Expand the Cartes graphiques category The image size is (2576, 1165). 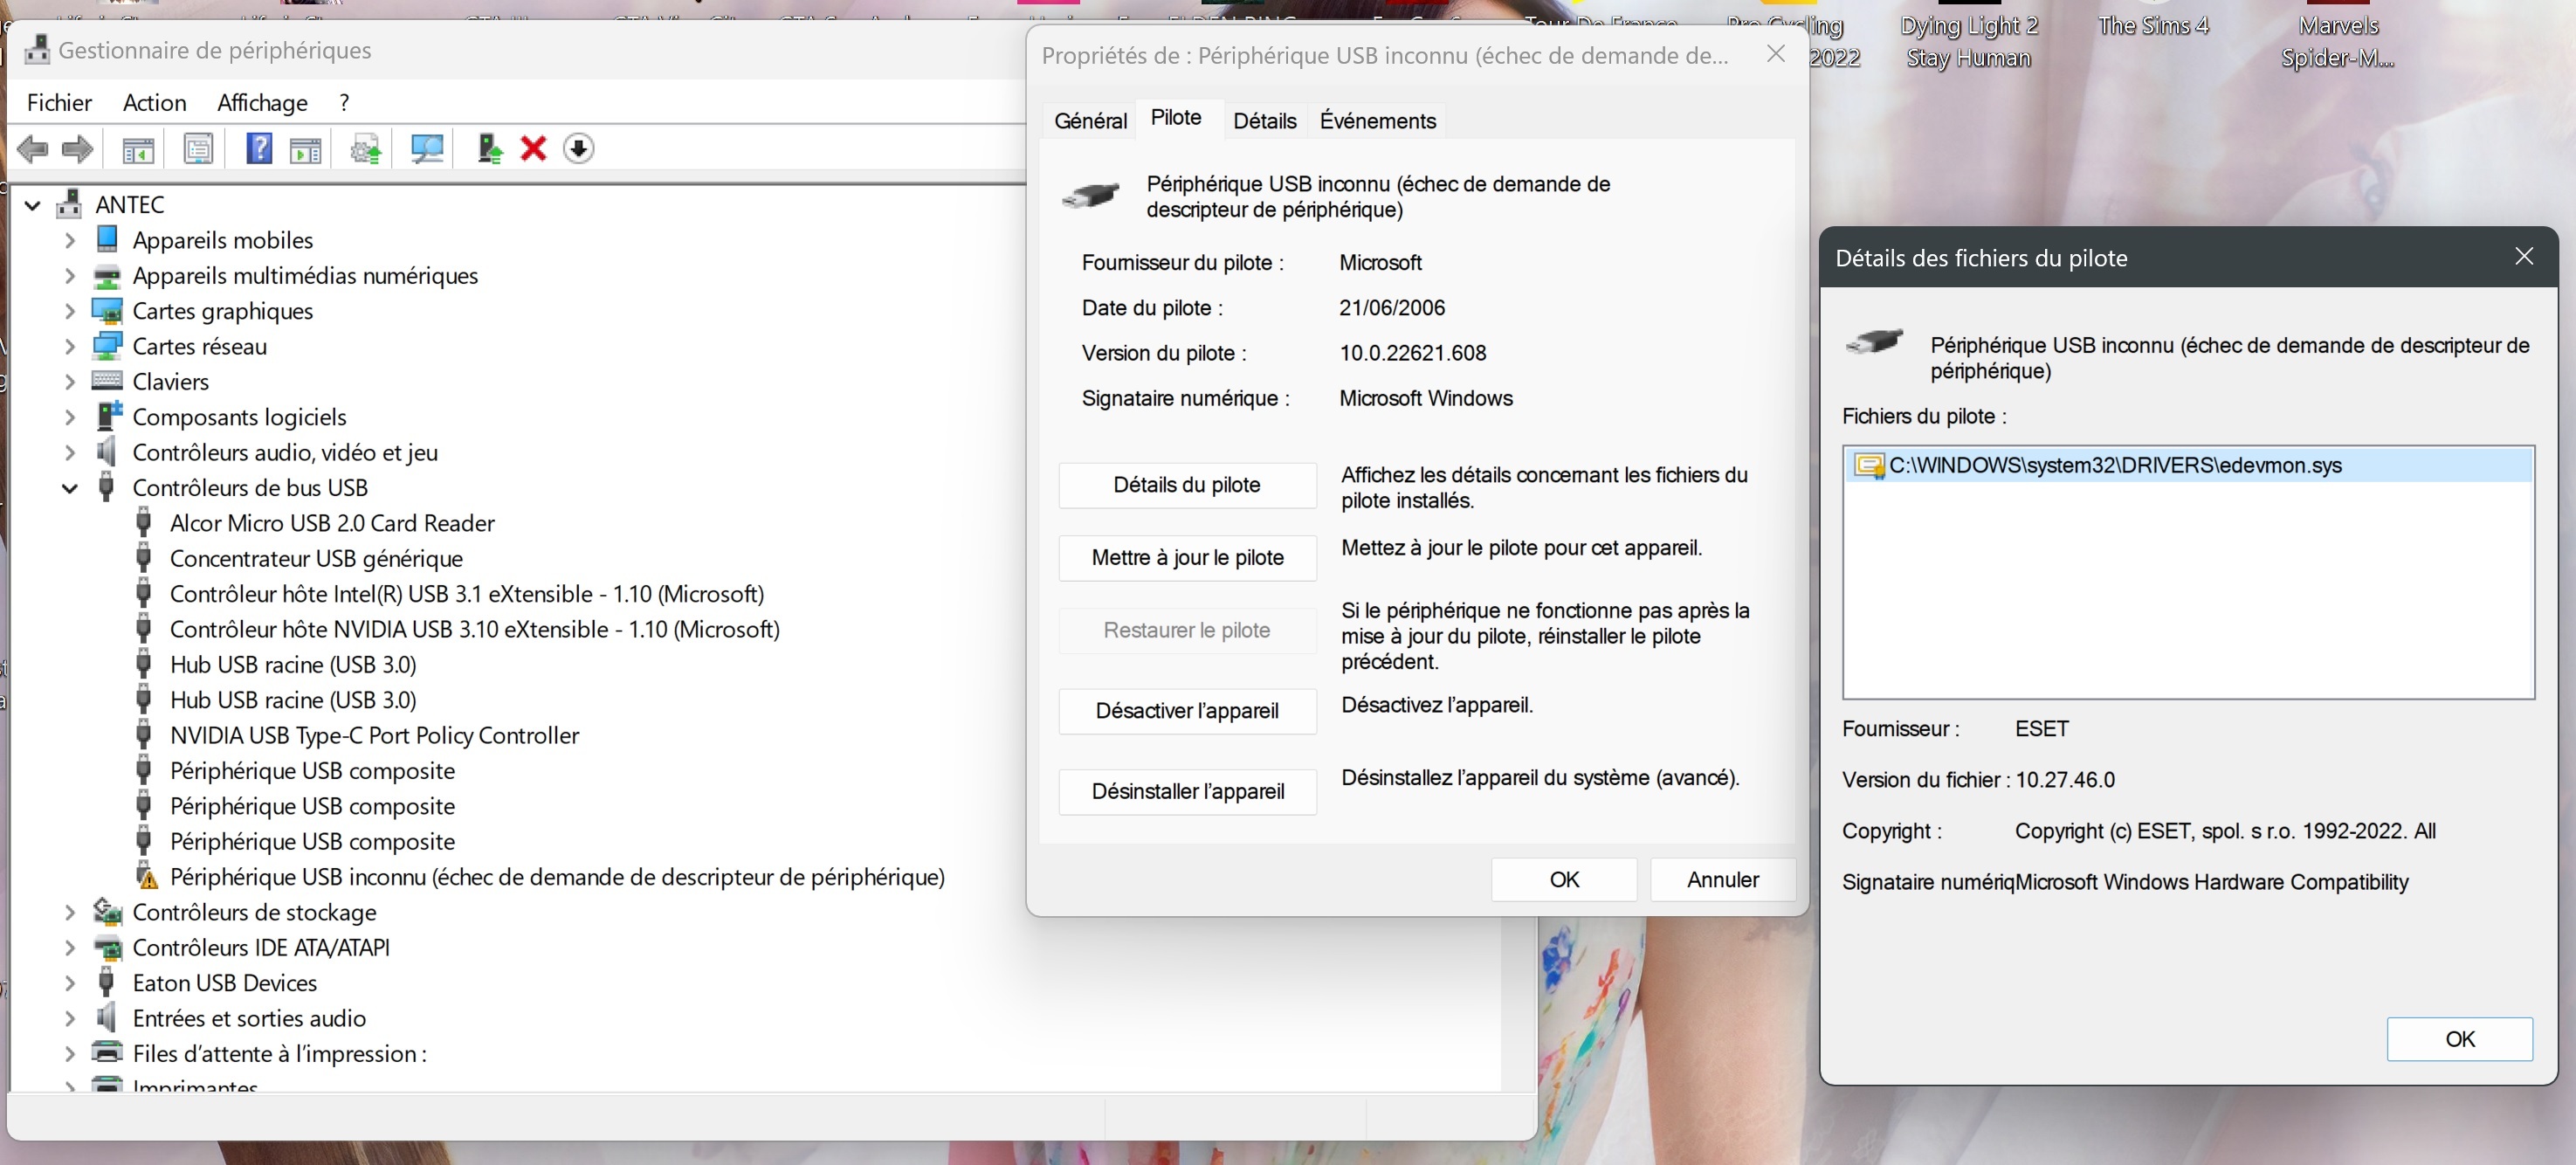point(69,311)
